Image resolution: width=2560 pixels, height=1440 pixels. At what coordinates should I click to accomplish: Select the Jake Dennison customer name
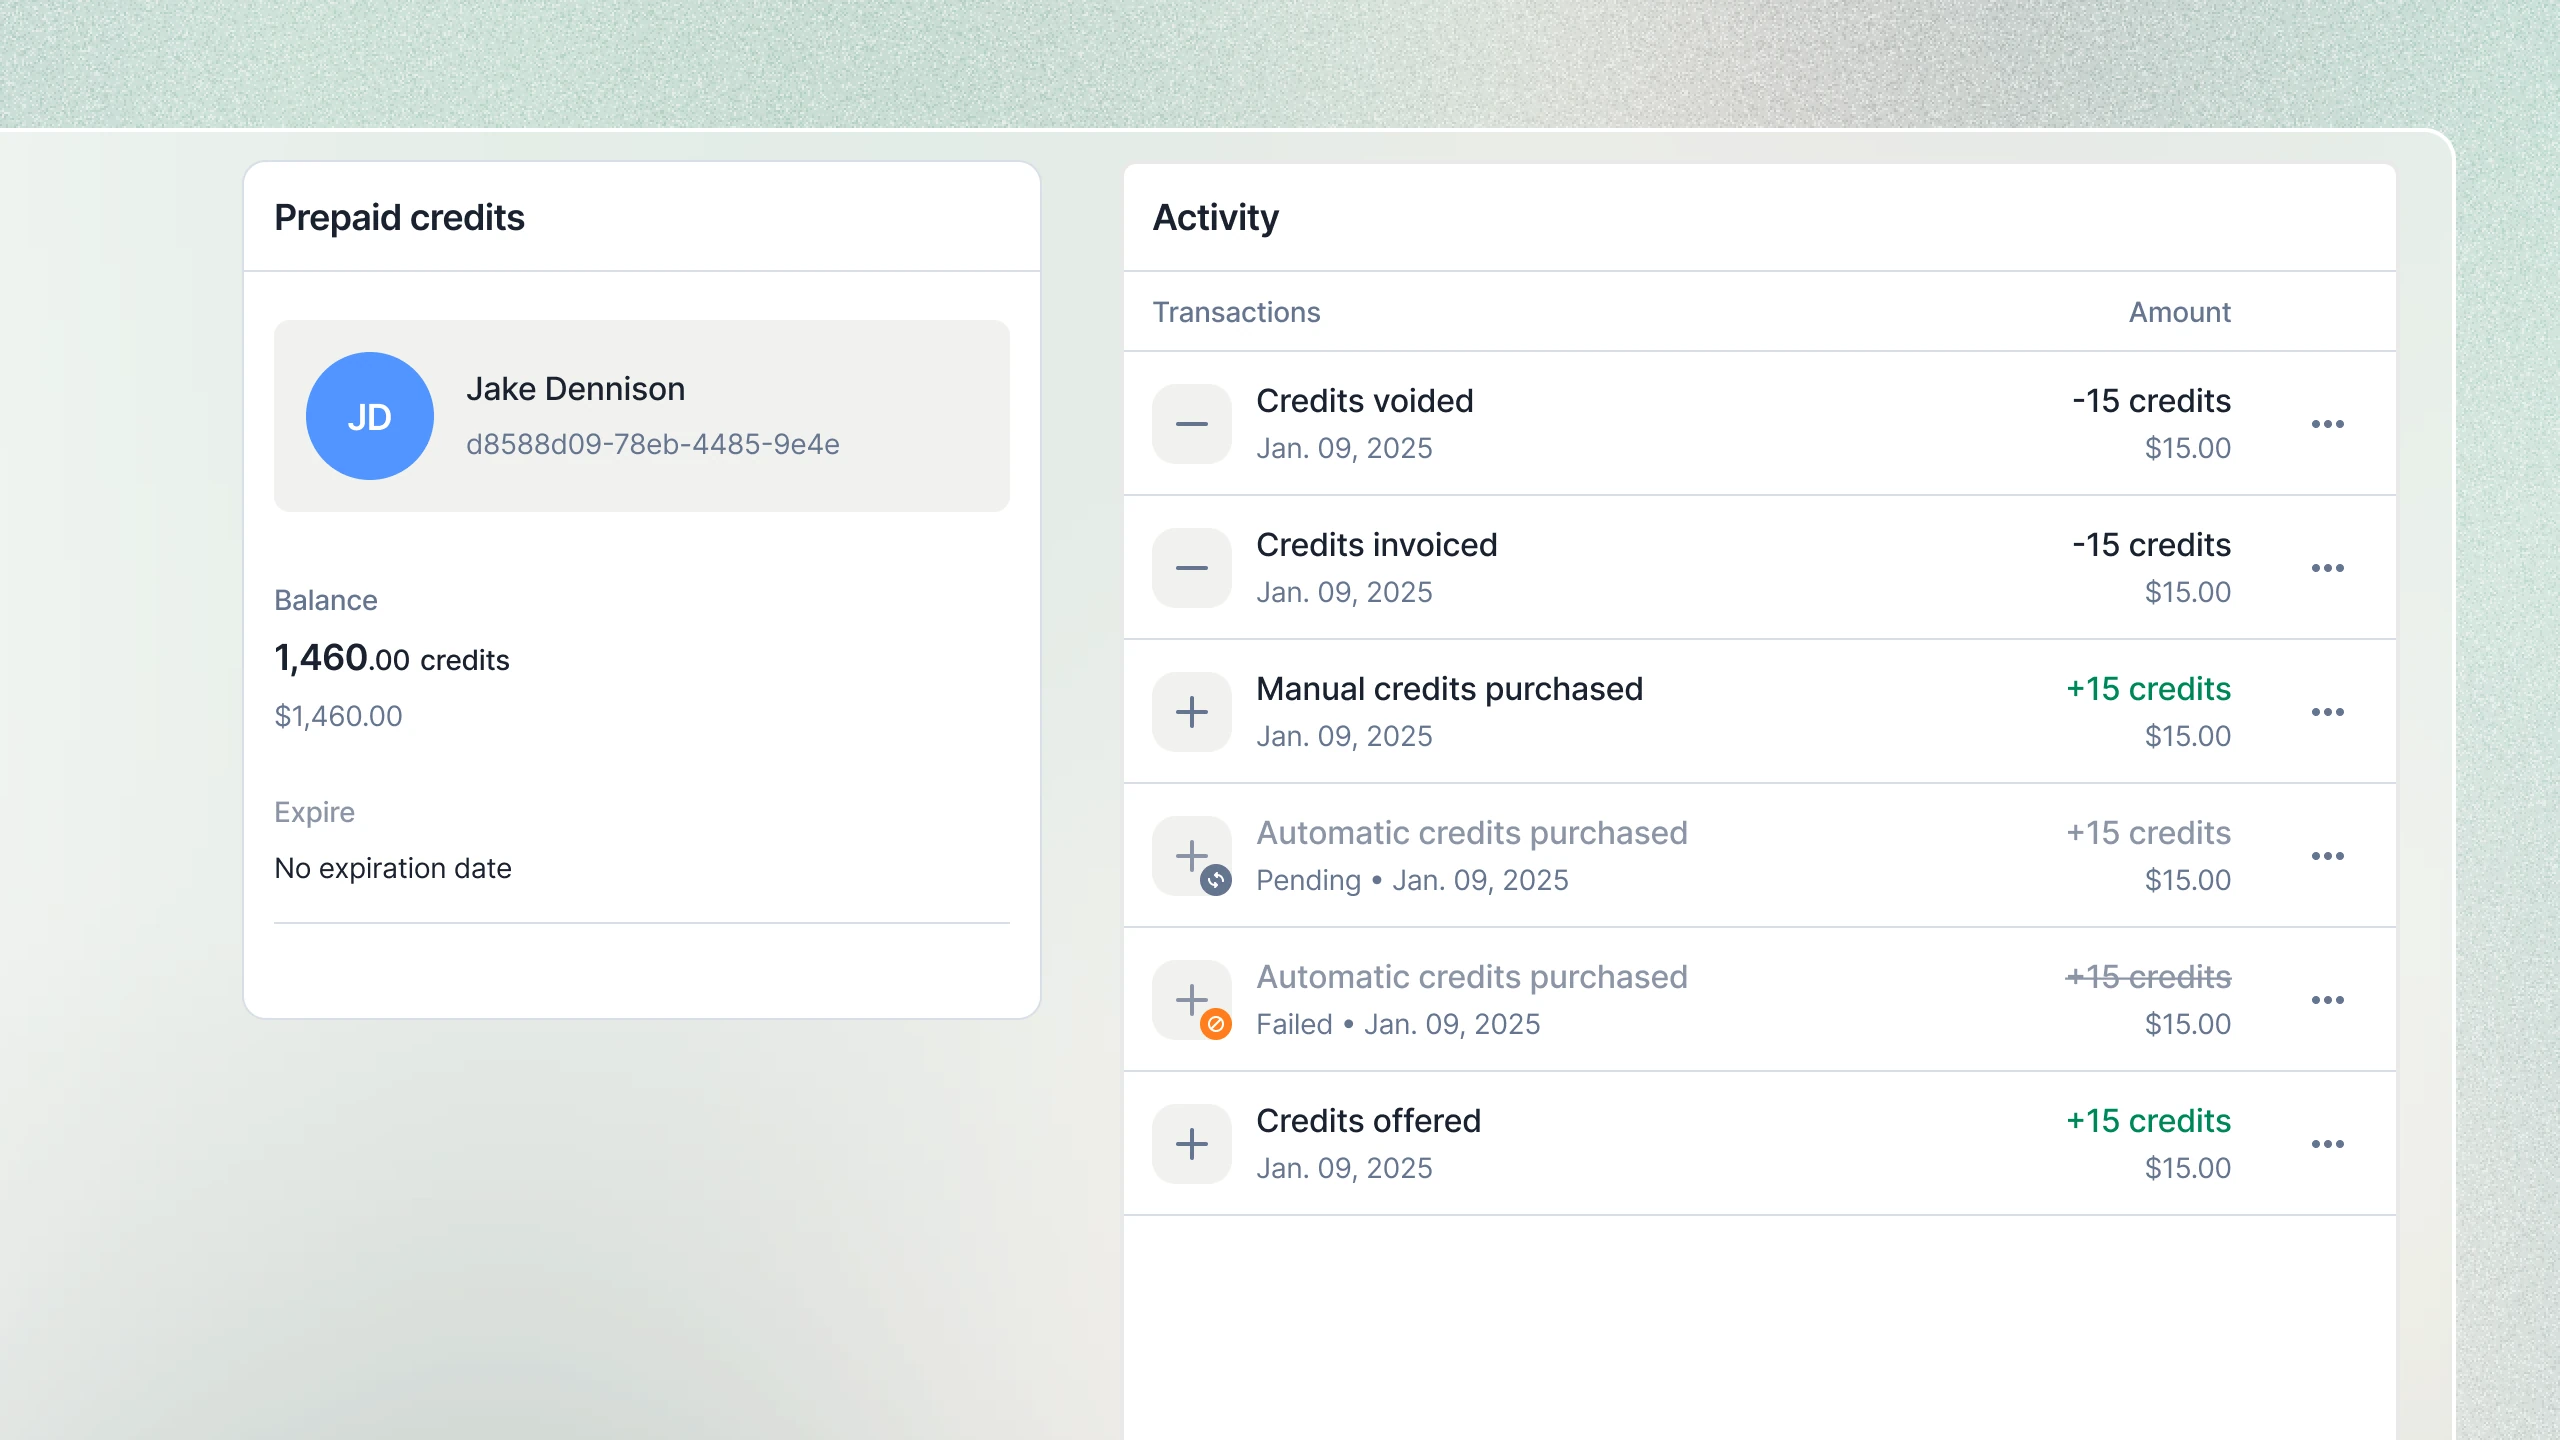click(575, 389)
